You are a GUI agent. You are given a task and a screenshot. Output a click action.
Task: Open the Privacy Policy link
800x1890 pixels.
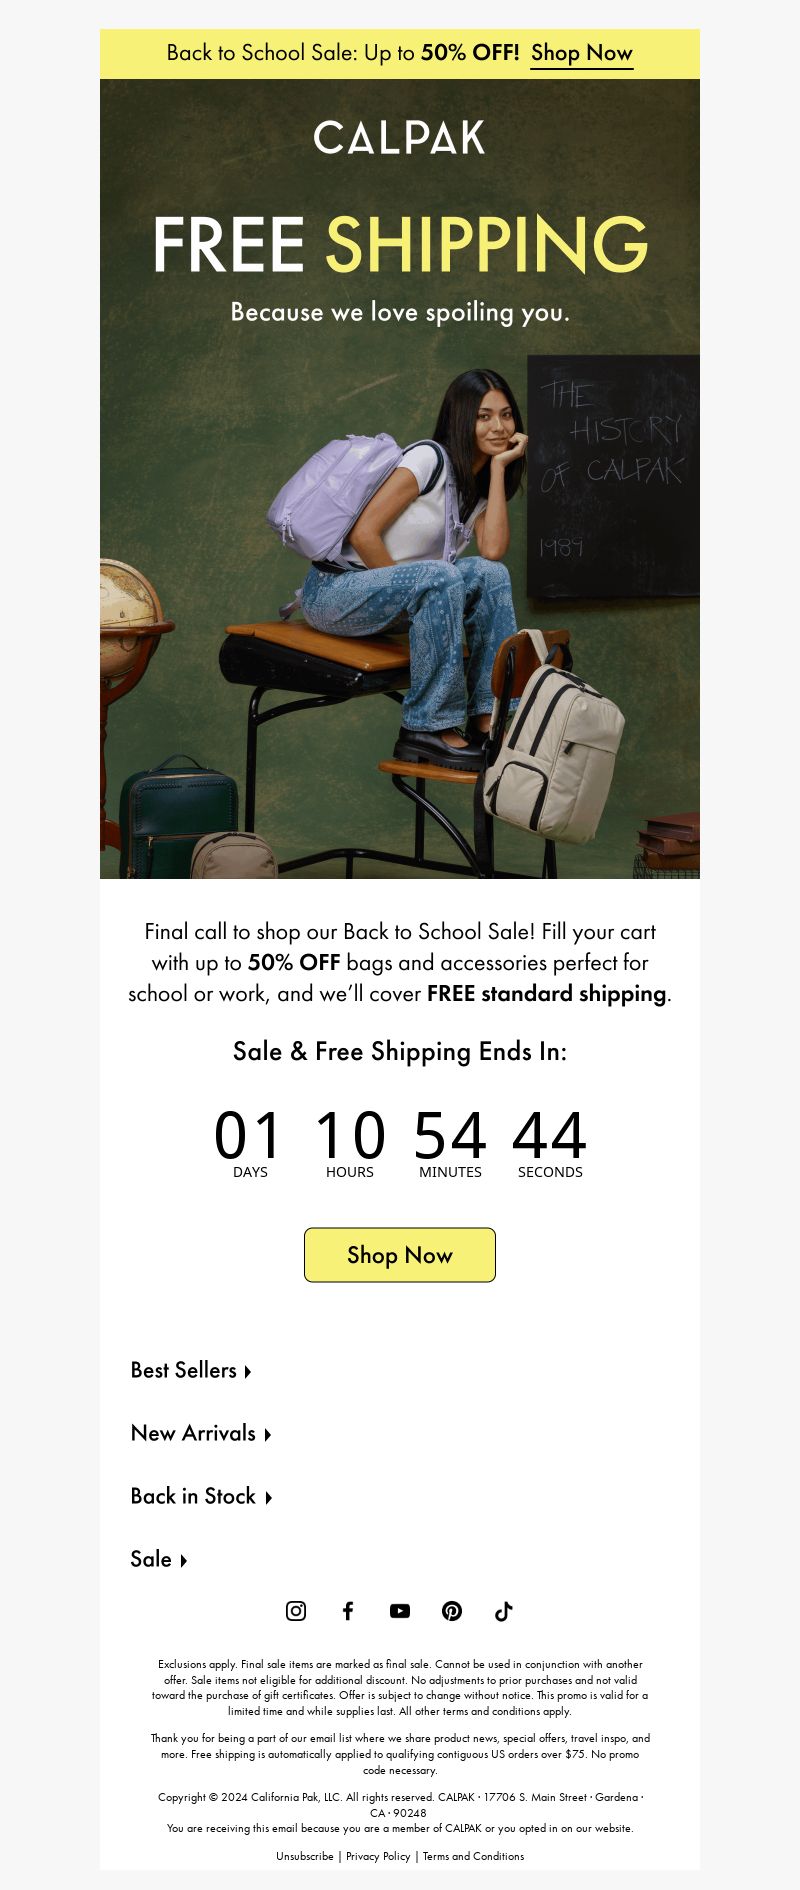click(378, 1856)
